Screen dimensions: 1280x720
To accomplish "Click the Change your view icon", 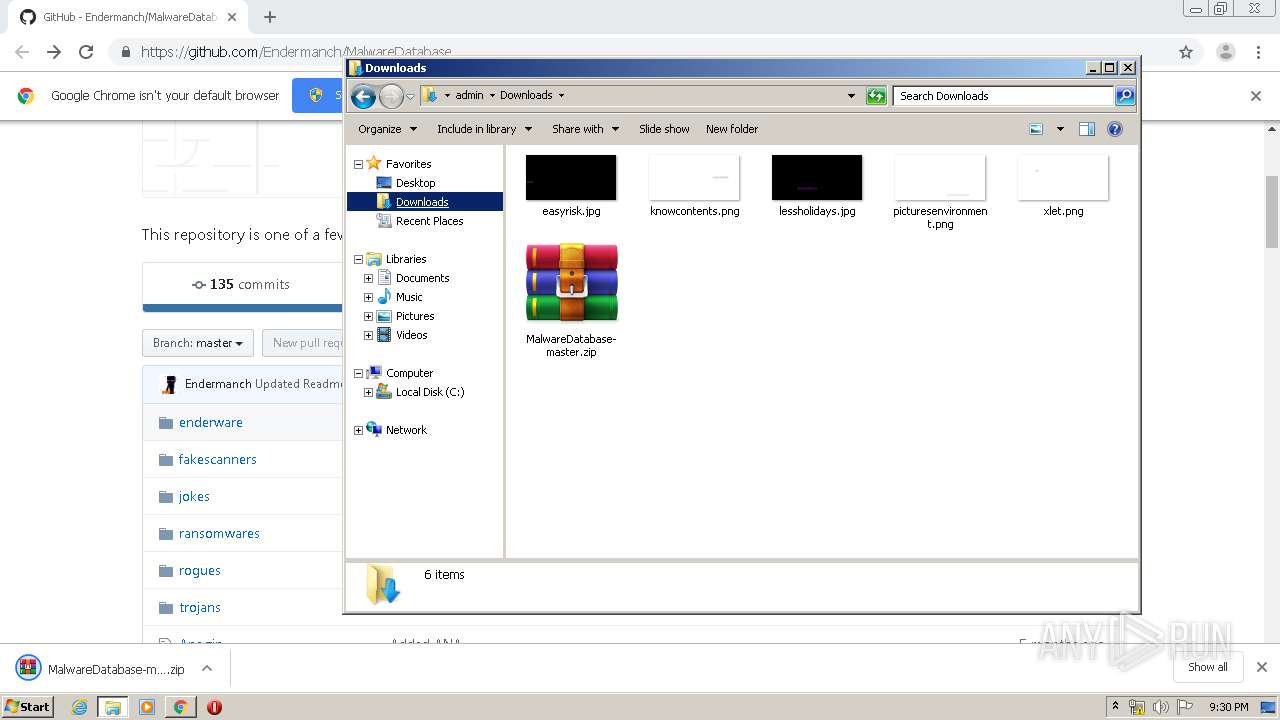I will (1036, 129).
